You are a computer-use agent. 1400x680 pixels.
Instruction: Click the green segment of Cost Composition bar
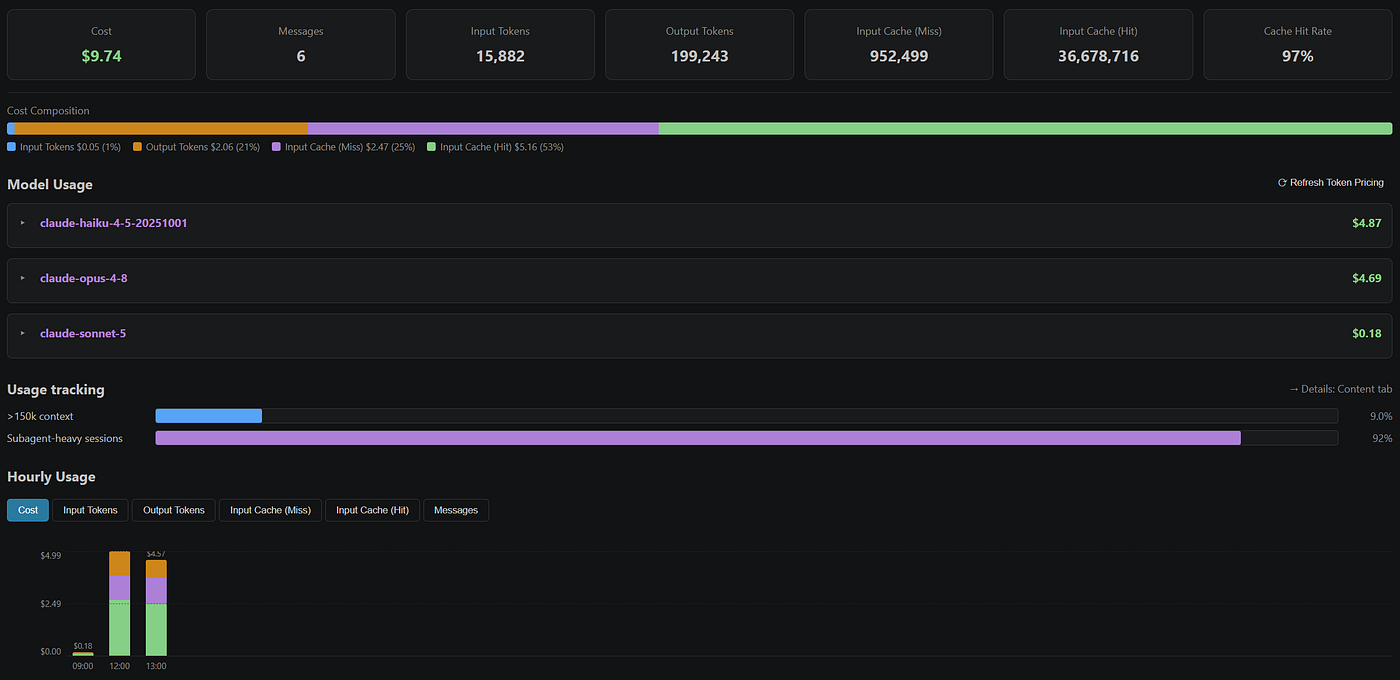point(1025,129)
